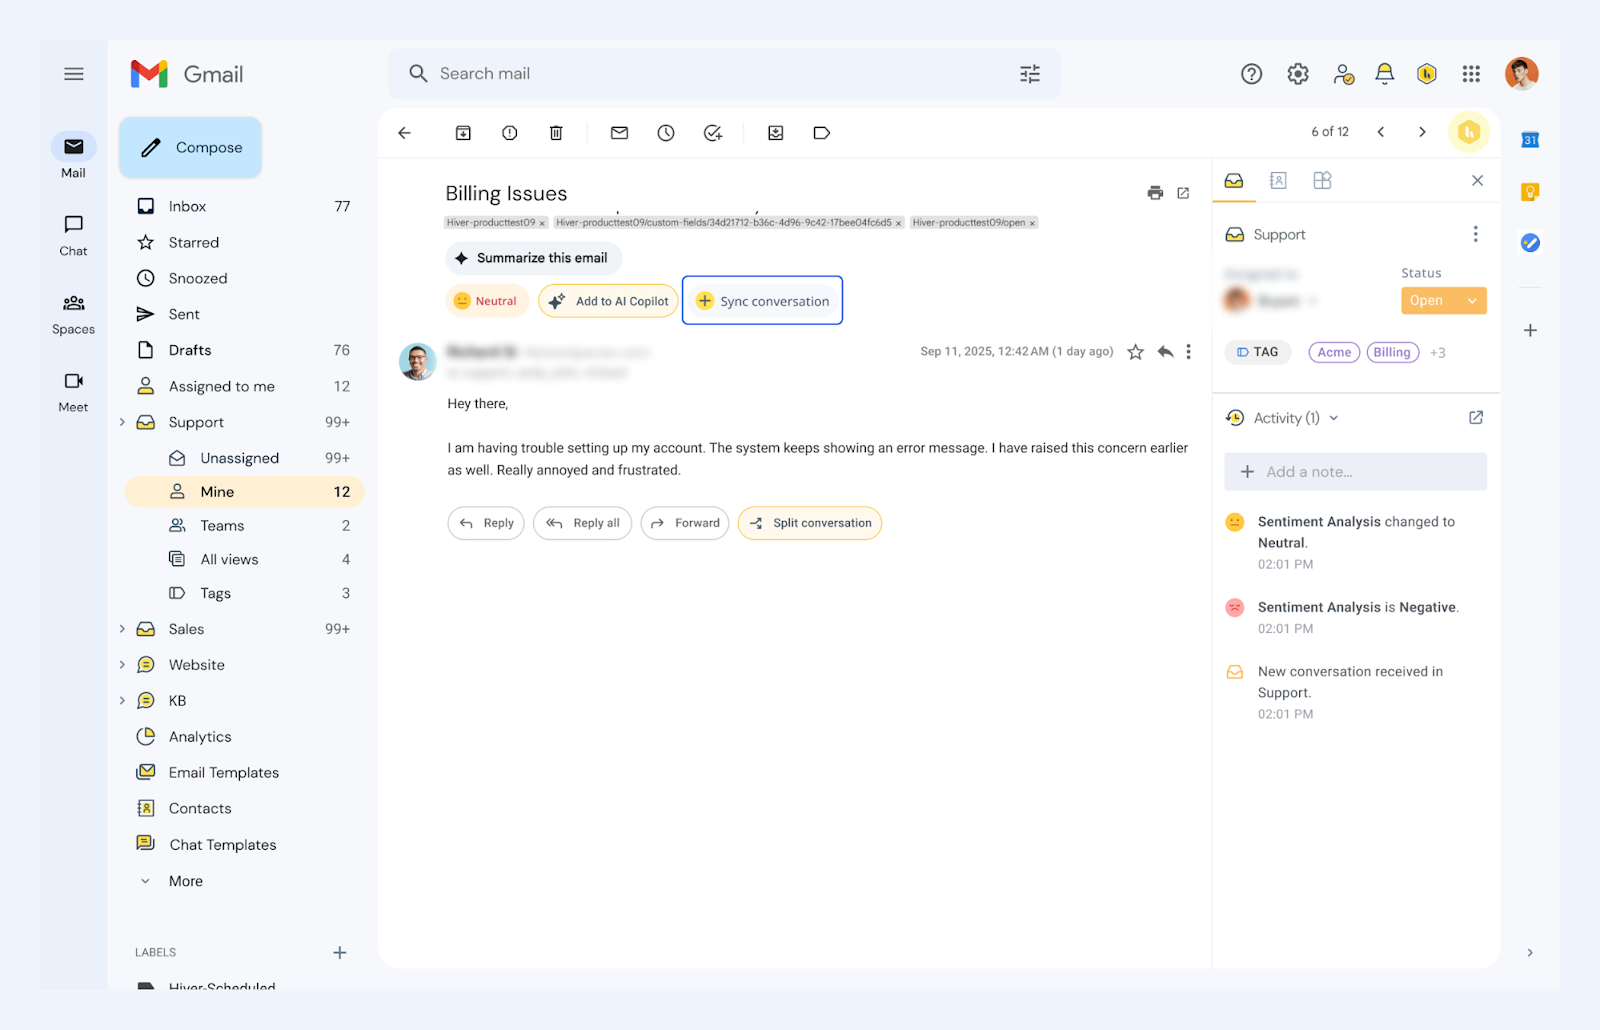
Task: Switch to Chat in the left rail
Action: point(73,236)
